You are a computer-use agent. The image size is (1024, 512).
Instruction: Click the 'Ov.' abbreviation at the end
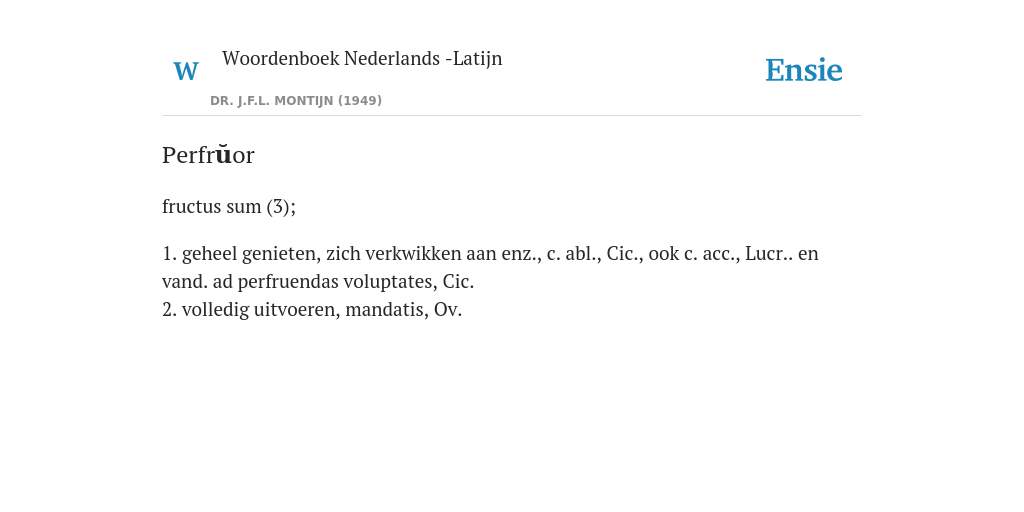(448, 310)
